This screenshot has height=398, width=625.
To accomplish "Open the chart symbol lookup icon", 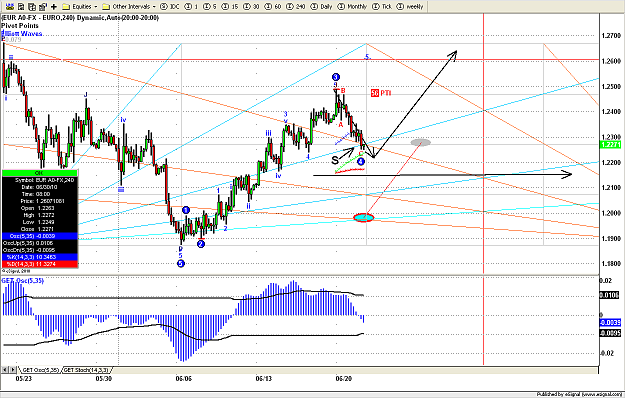I will pyautogui.click(x=10, y=6).
